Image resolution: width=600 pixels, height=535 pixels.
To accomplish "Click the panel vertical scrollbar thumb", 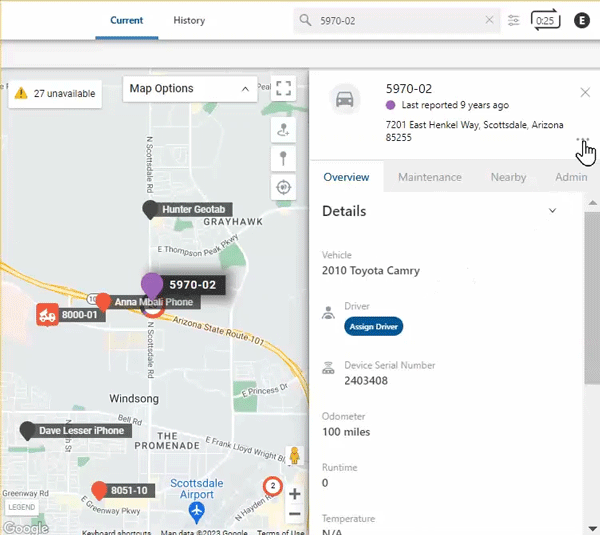I will tap(592, 297).
